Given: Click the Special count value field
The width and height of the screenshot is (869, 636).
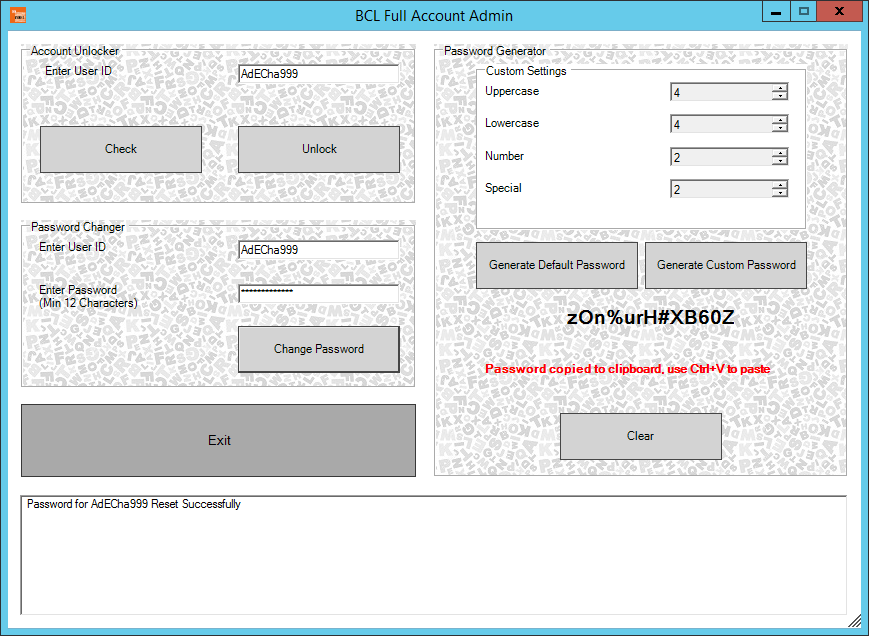Looking at the screenshot, I should click(x=720, y=189).
